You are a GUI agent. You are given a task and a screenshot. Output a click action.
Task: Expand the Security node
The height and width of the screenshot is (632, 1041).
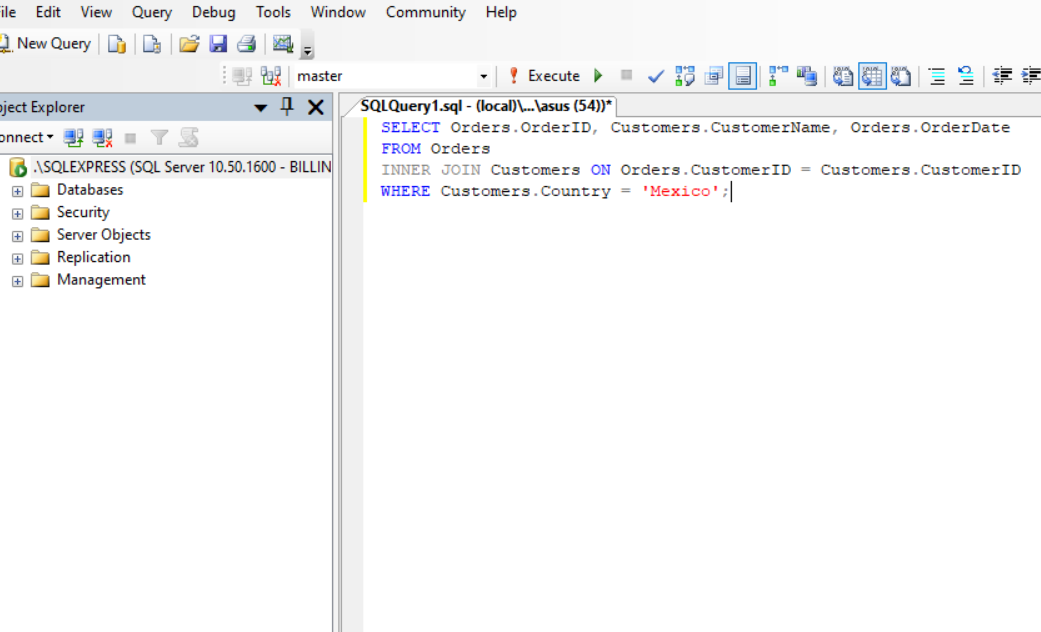[16, 212]
